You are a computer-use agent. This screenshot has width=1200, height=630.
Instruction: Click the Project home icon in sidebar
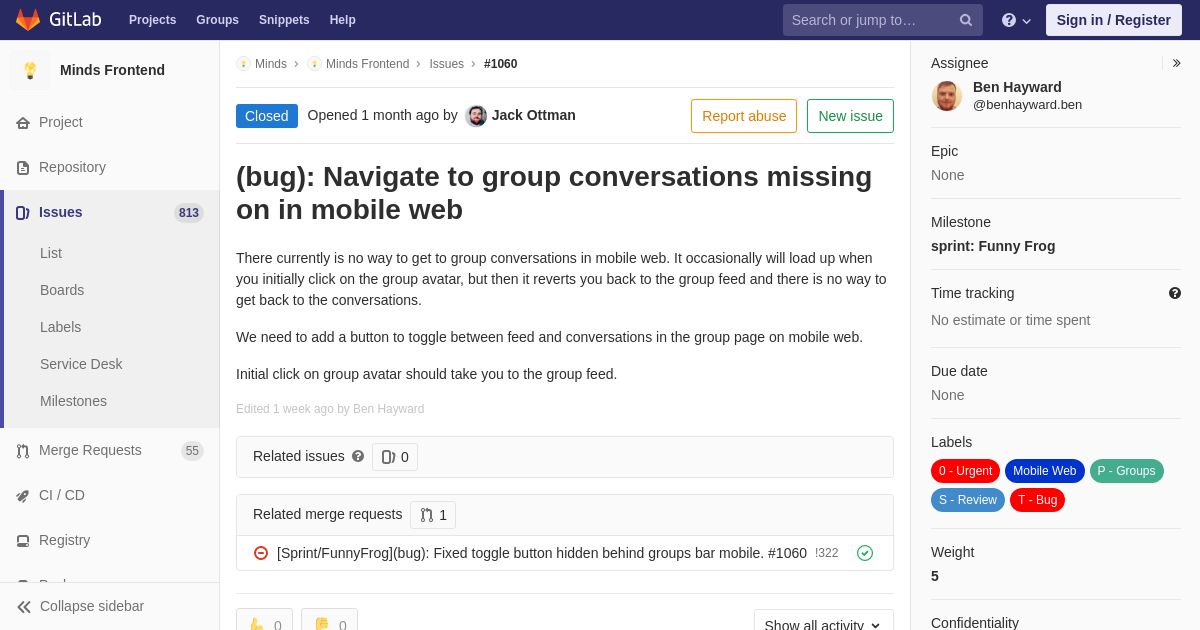(23, 123)
